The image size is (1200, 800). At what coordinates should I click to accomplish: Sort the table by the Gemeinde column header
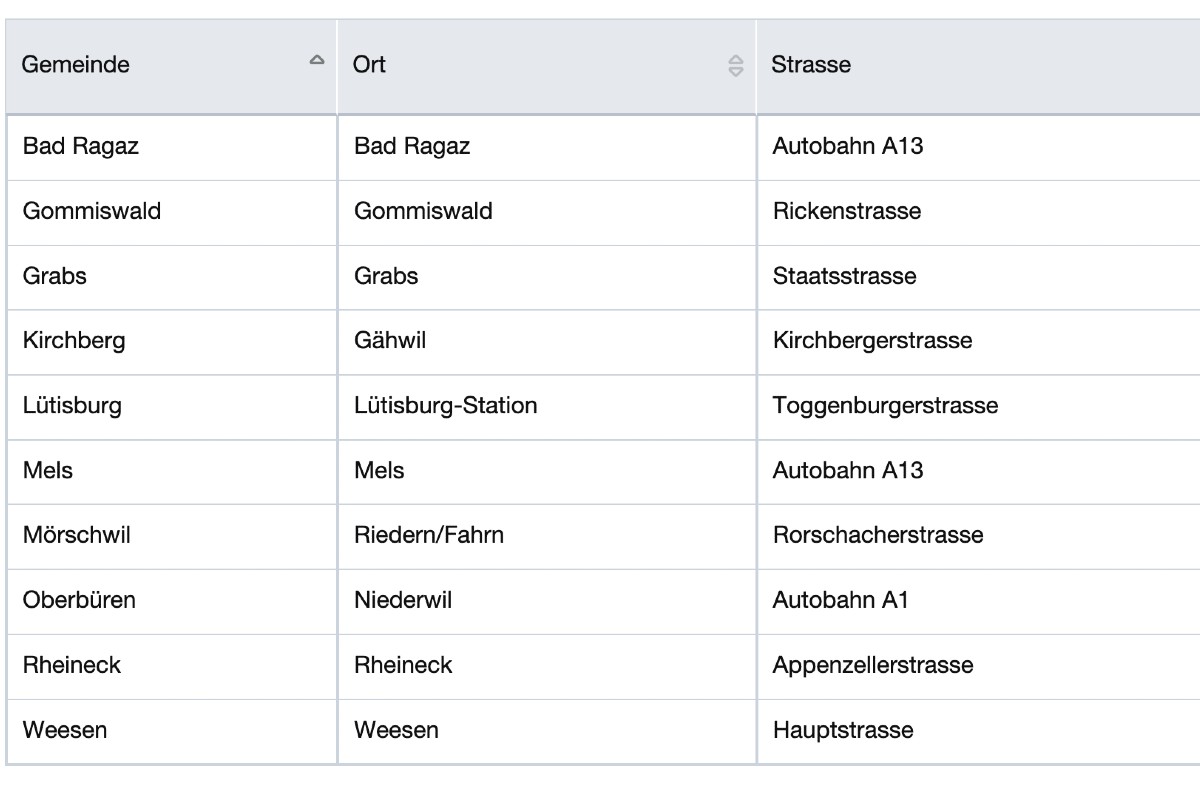coord(75,64)
